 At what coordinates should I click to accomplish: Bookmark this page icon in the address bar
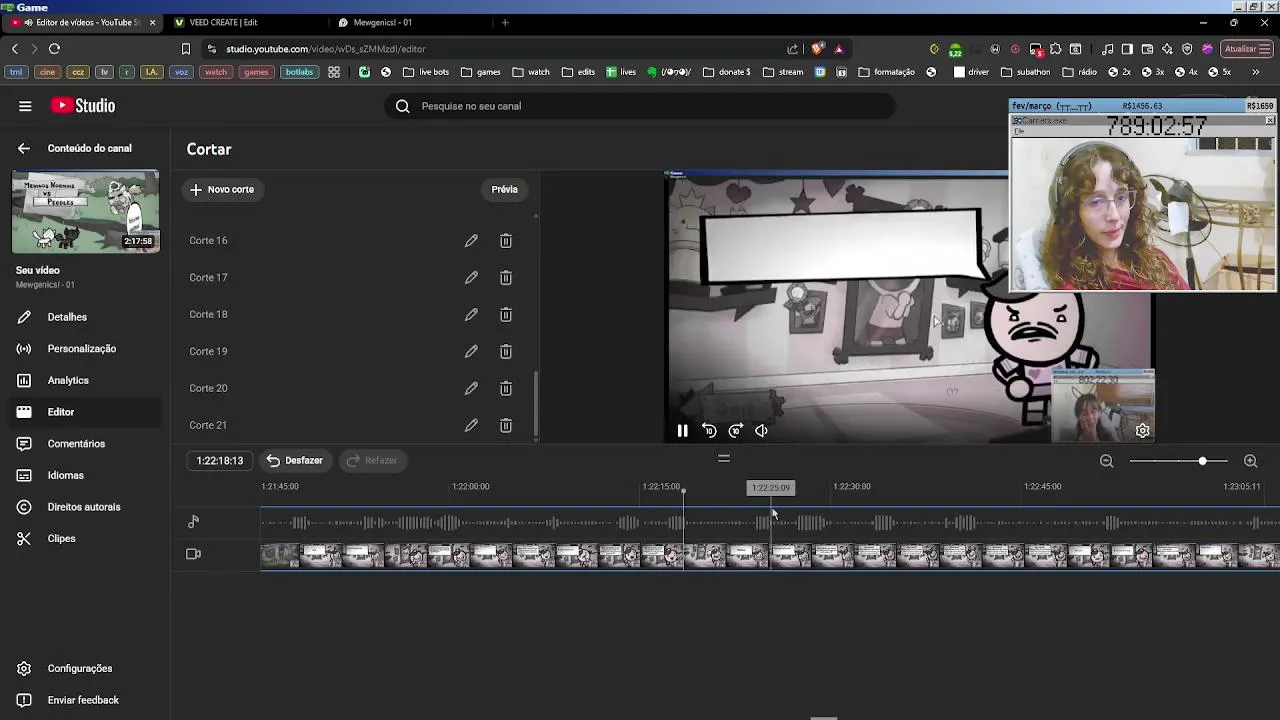185,49
